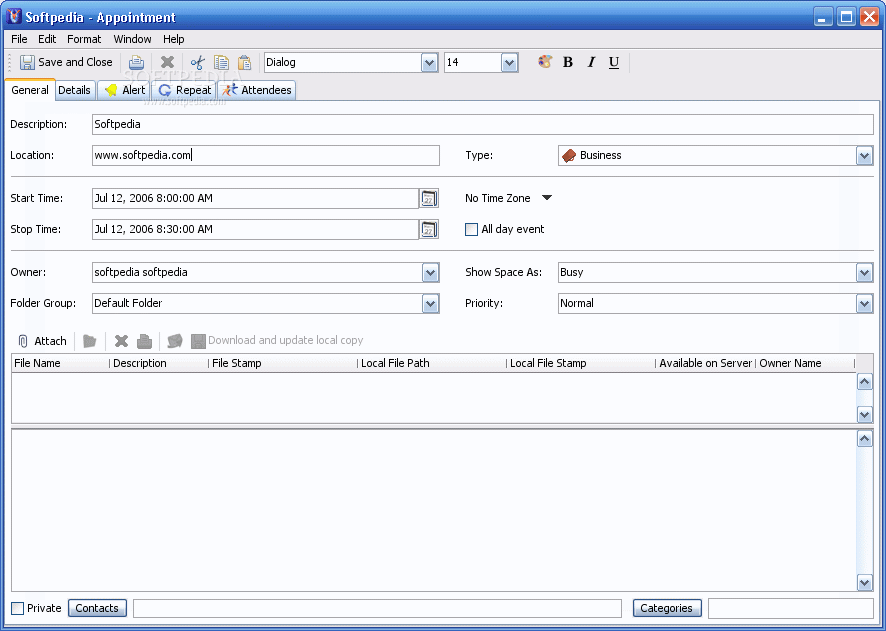
Task: Click the Delete X icon in the top toolbar
Action: click(x=167, y=62)
